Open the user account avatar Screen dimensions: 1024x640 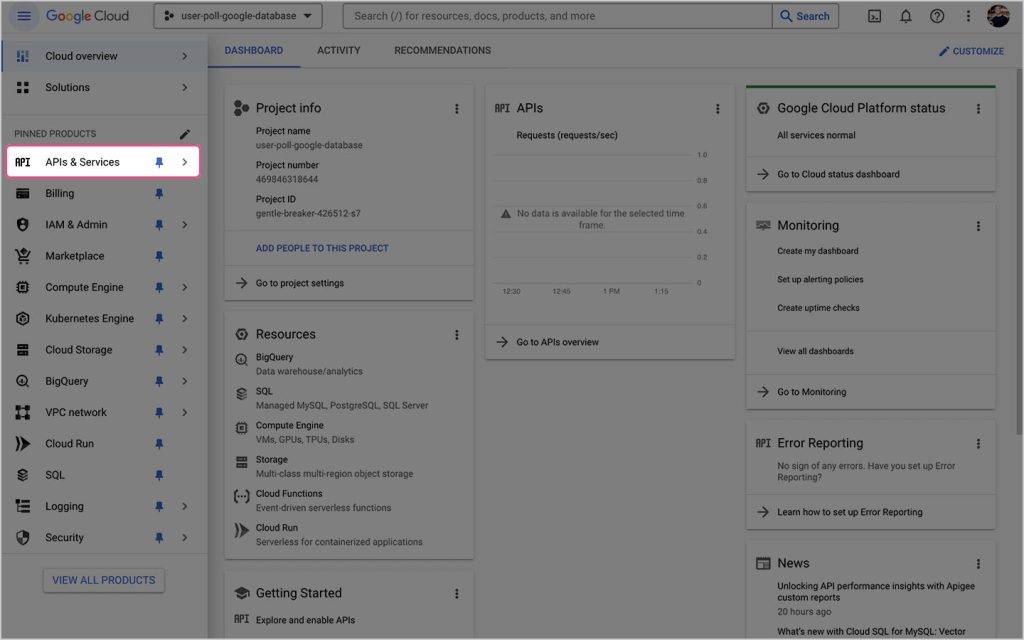pos(998,16)
